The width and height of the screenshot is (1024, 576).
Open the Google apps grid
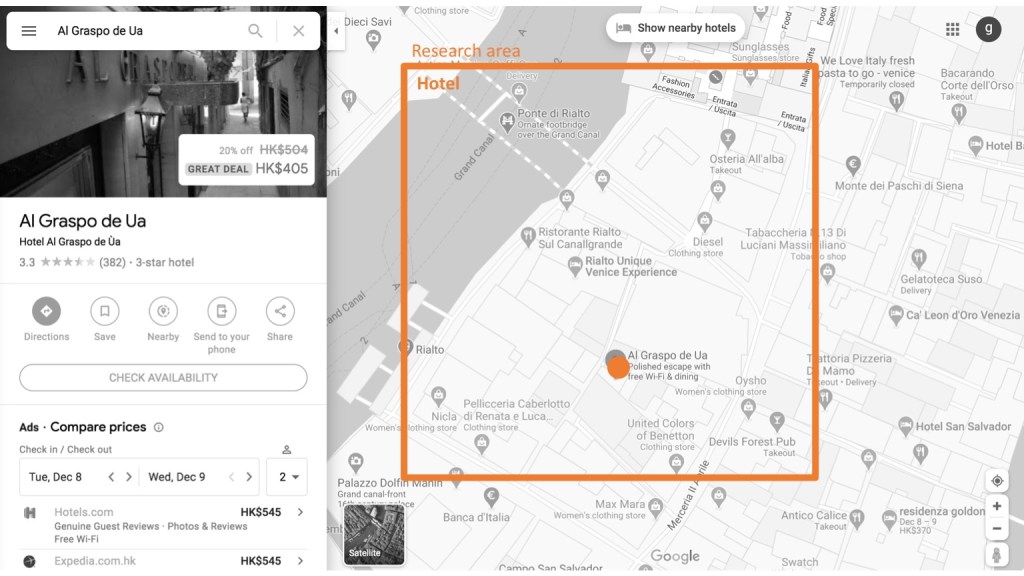[x=952, y=29]
